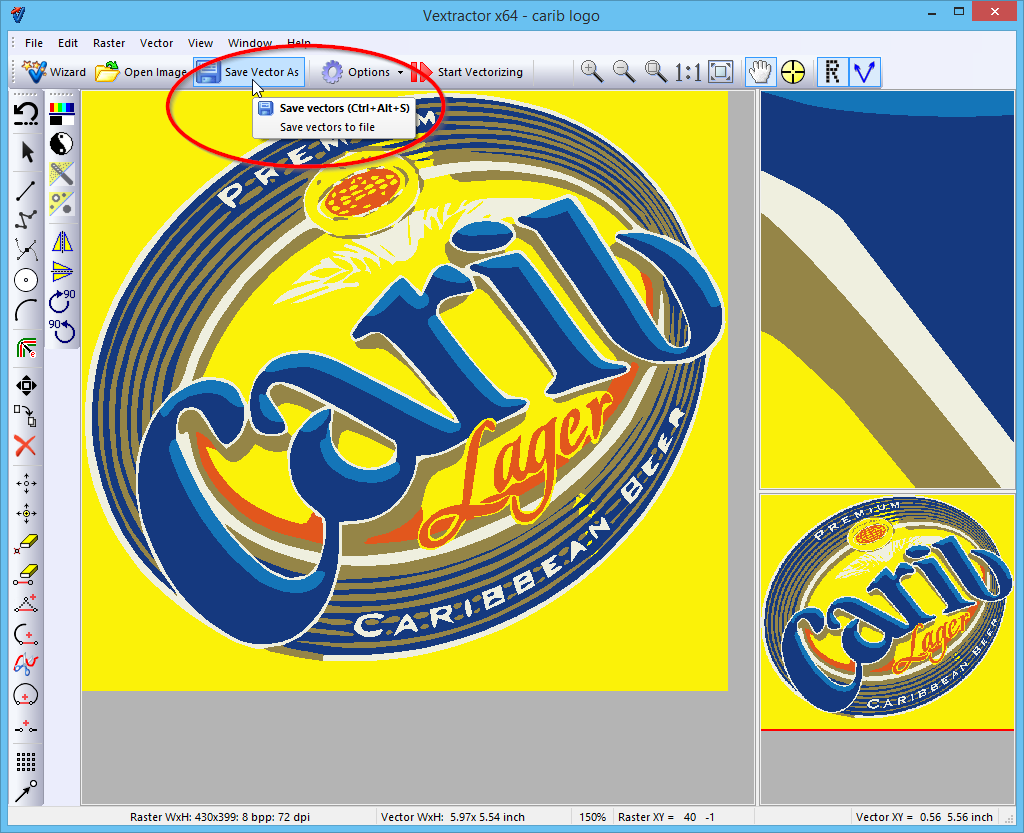Select the dotted grid icon
Image resolution: width=1024 pixels, height=833 pixels.
pos(27,763)
